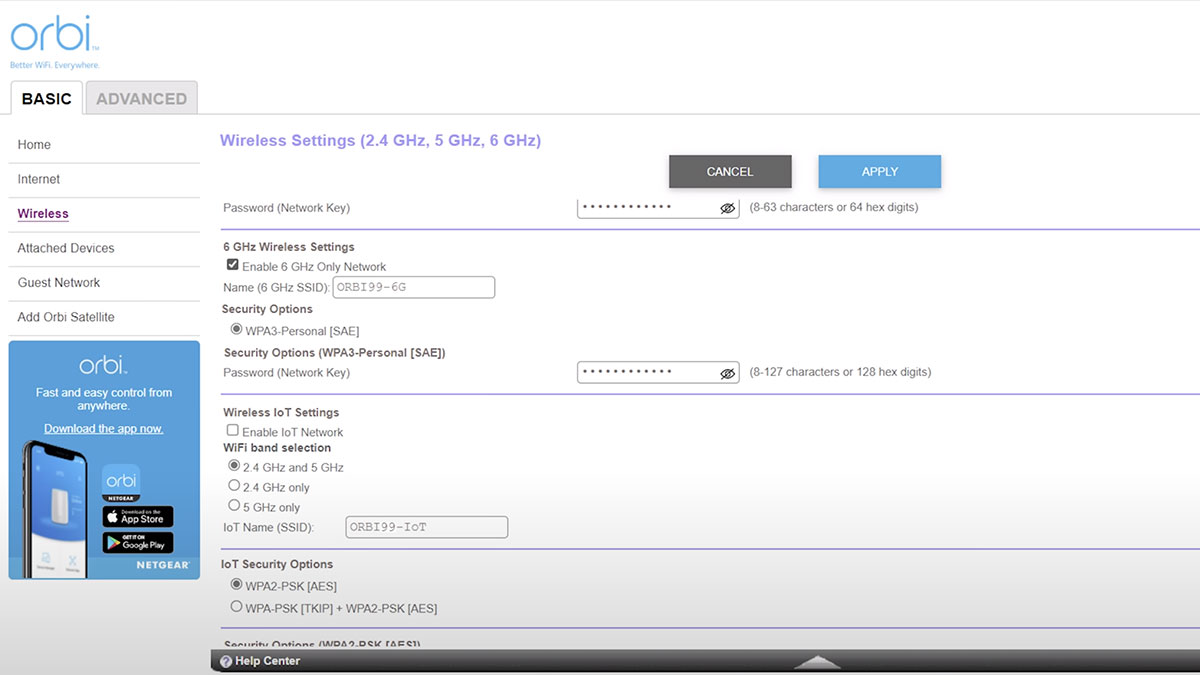Click the 6 GHz Wireless Settings heading
The width and height of the screenshot is (1200, 675).
pyautogui.click(x=289, y=247)
